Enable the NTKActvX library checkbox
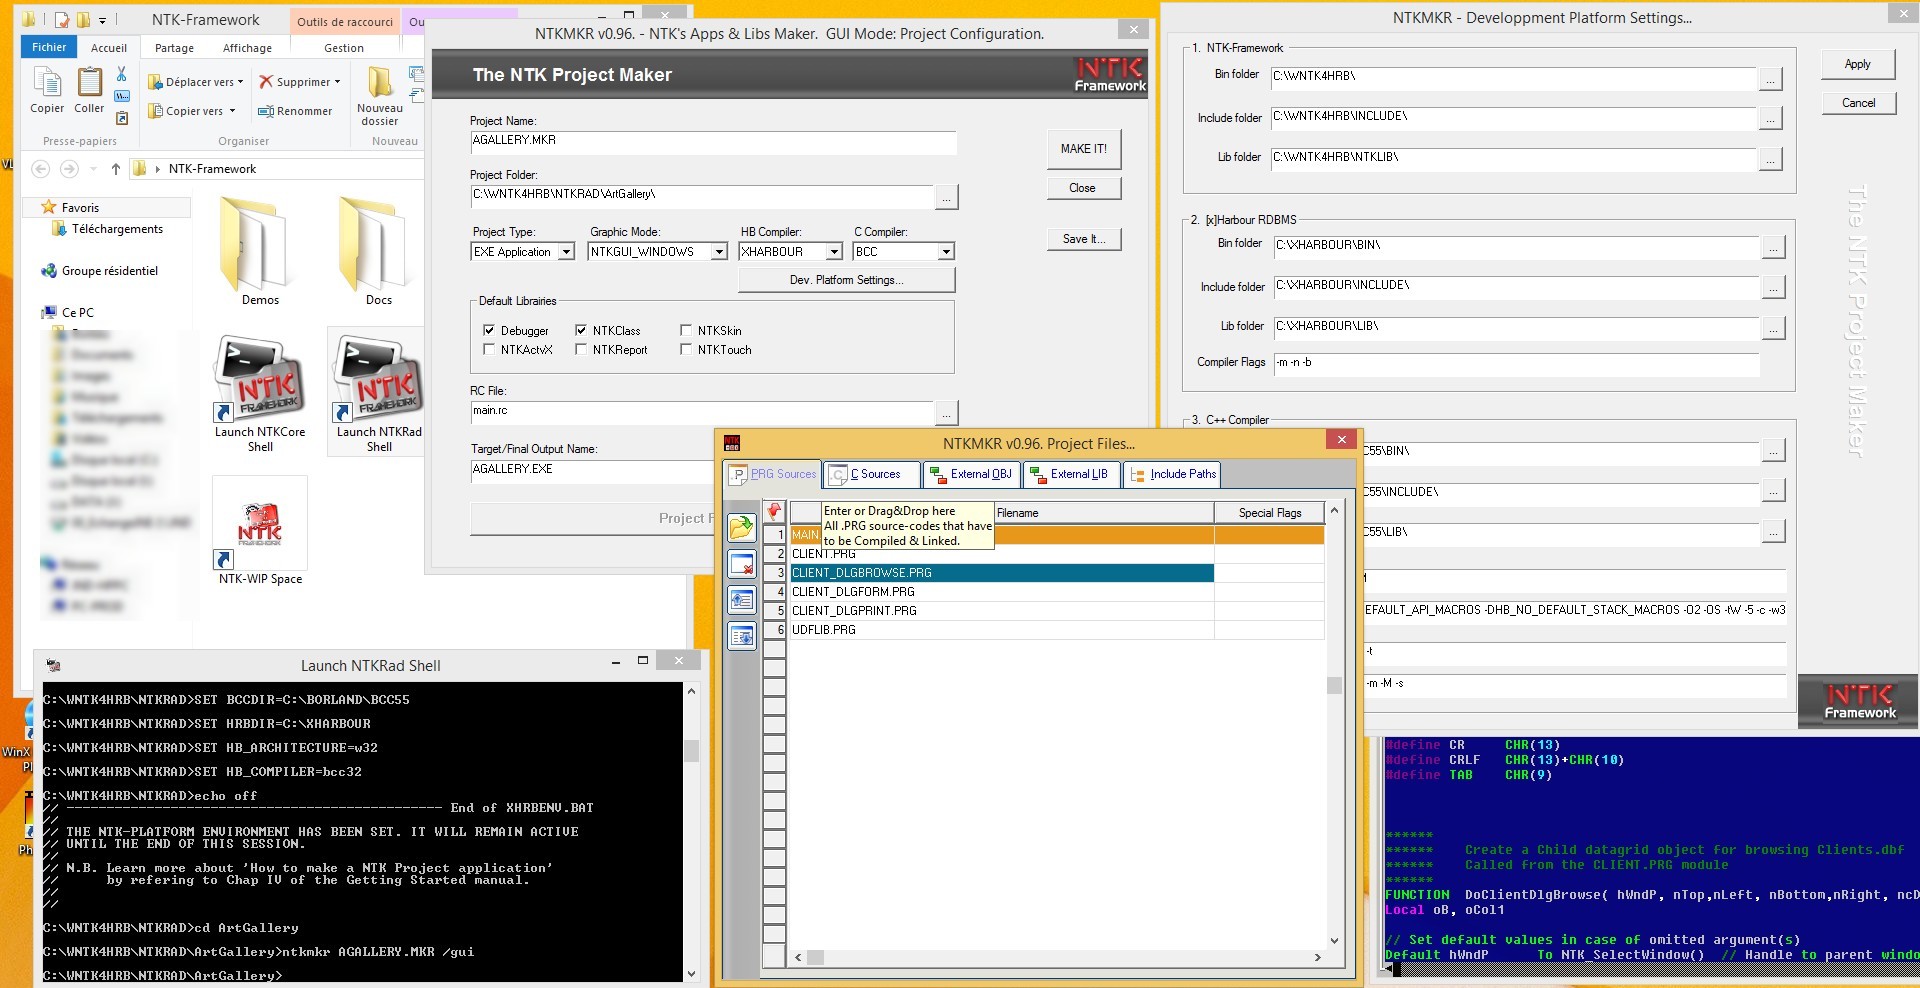Screen dimensions: 1920x988 click(x=489, y=349)
